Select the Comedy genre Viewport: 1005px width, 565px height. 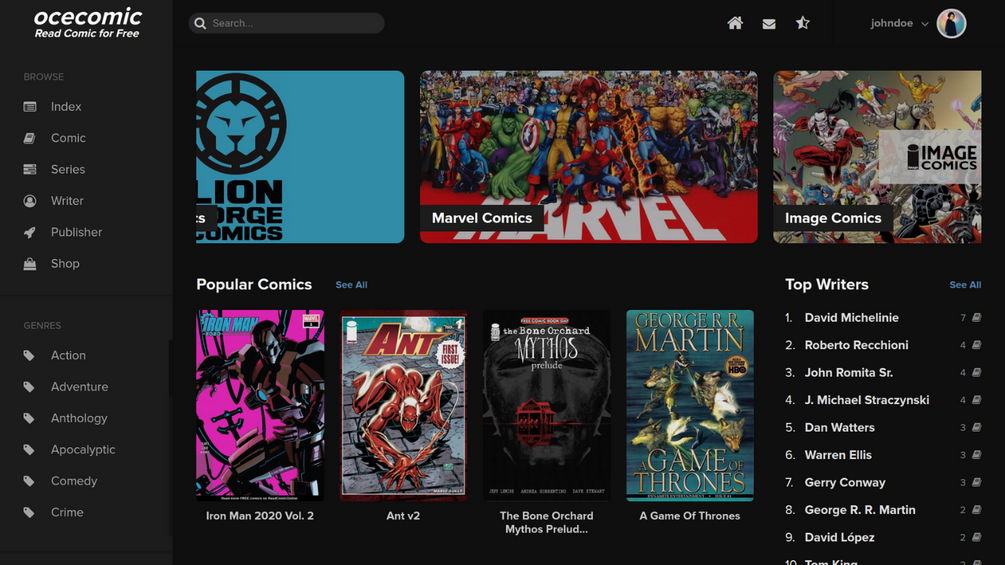[x=74, y=480]
